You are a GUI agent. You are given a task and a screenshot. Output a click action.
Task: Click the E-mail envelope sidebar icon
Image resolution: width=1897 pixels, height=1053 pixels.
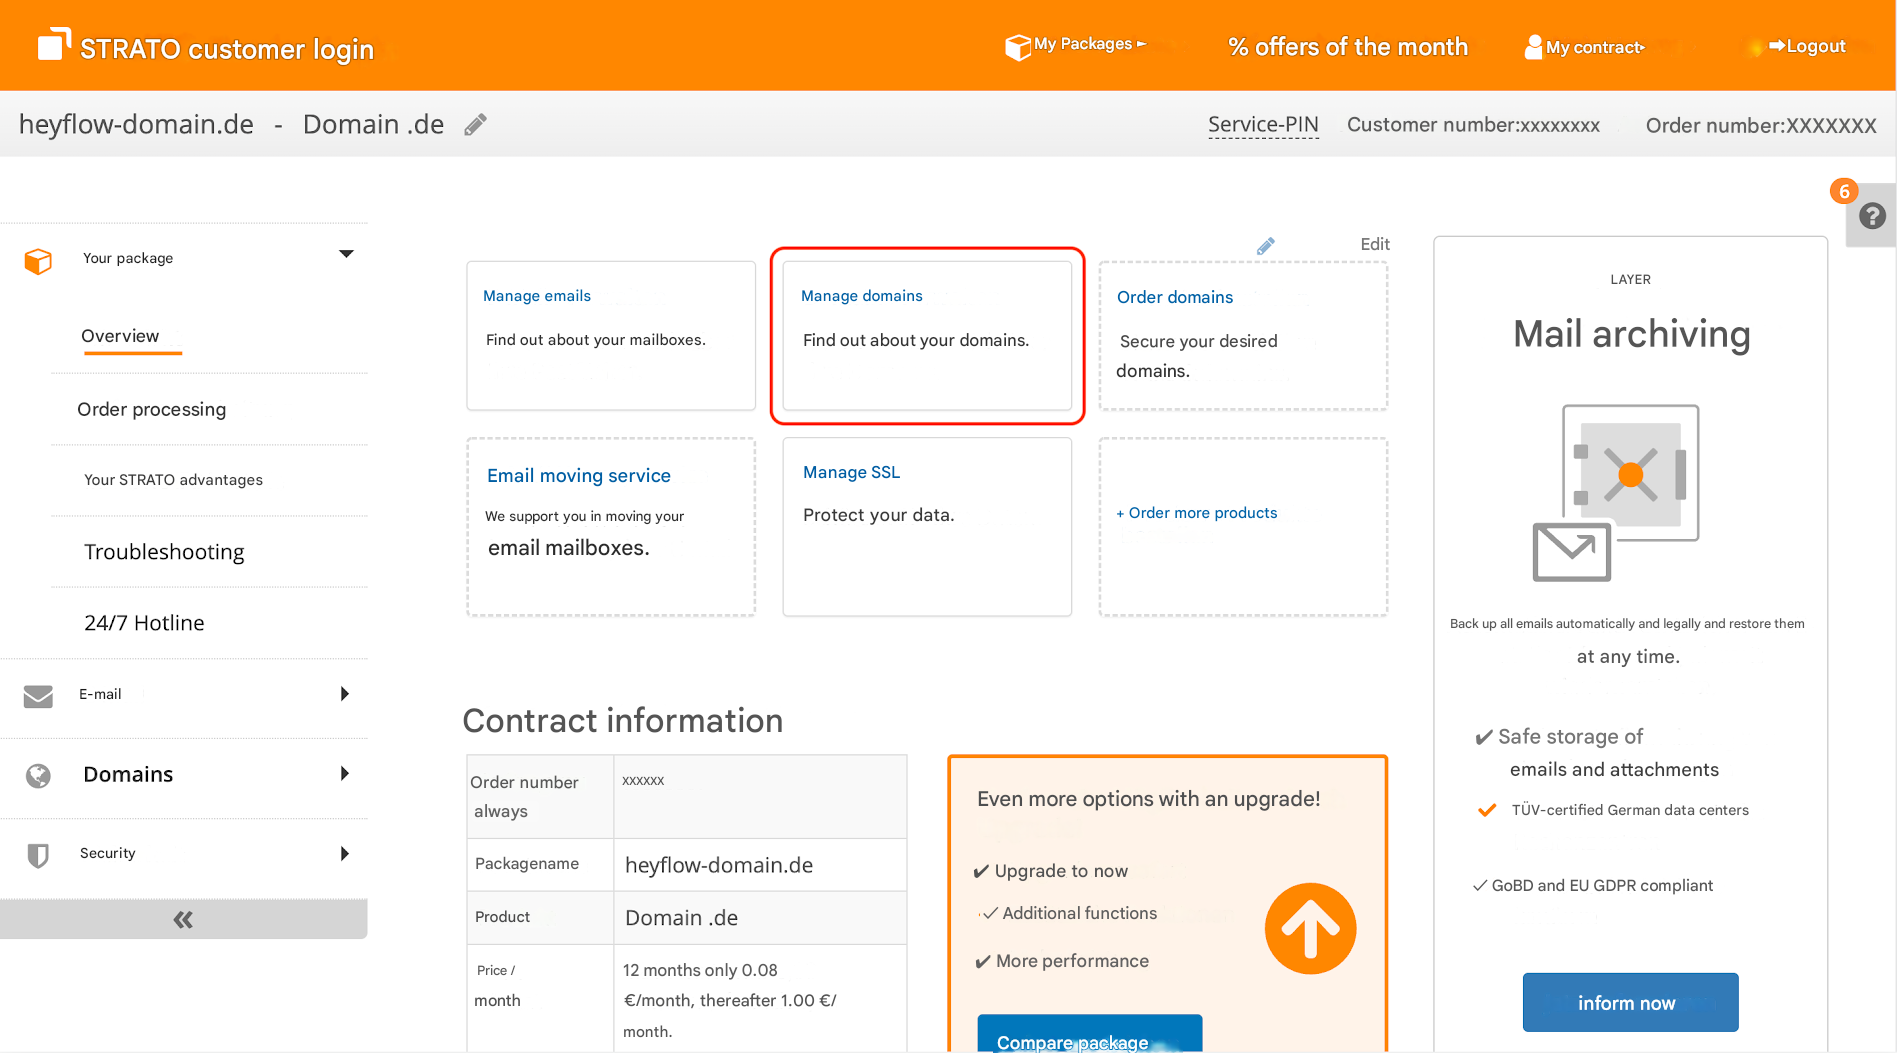click(x=38, y=696)
